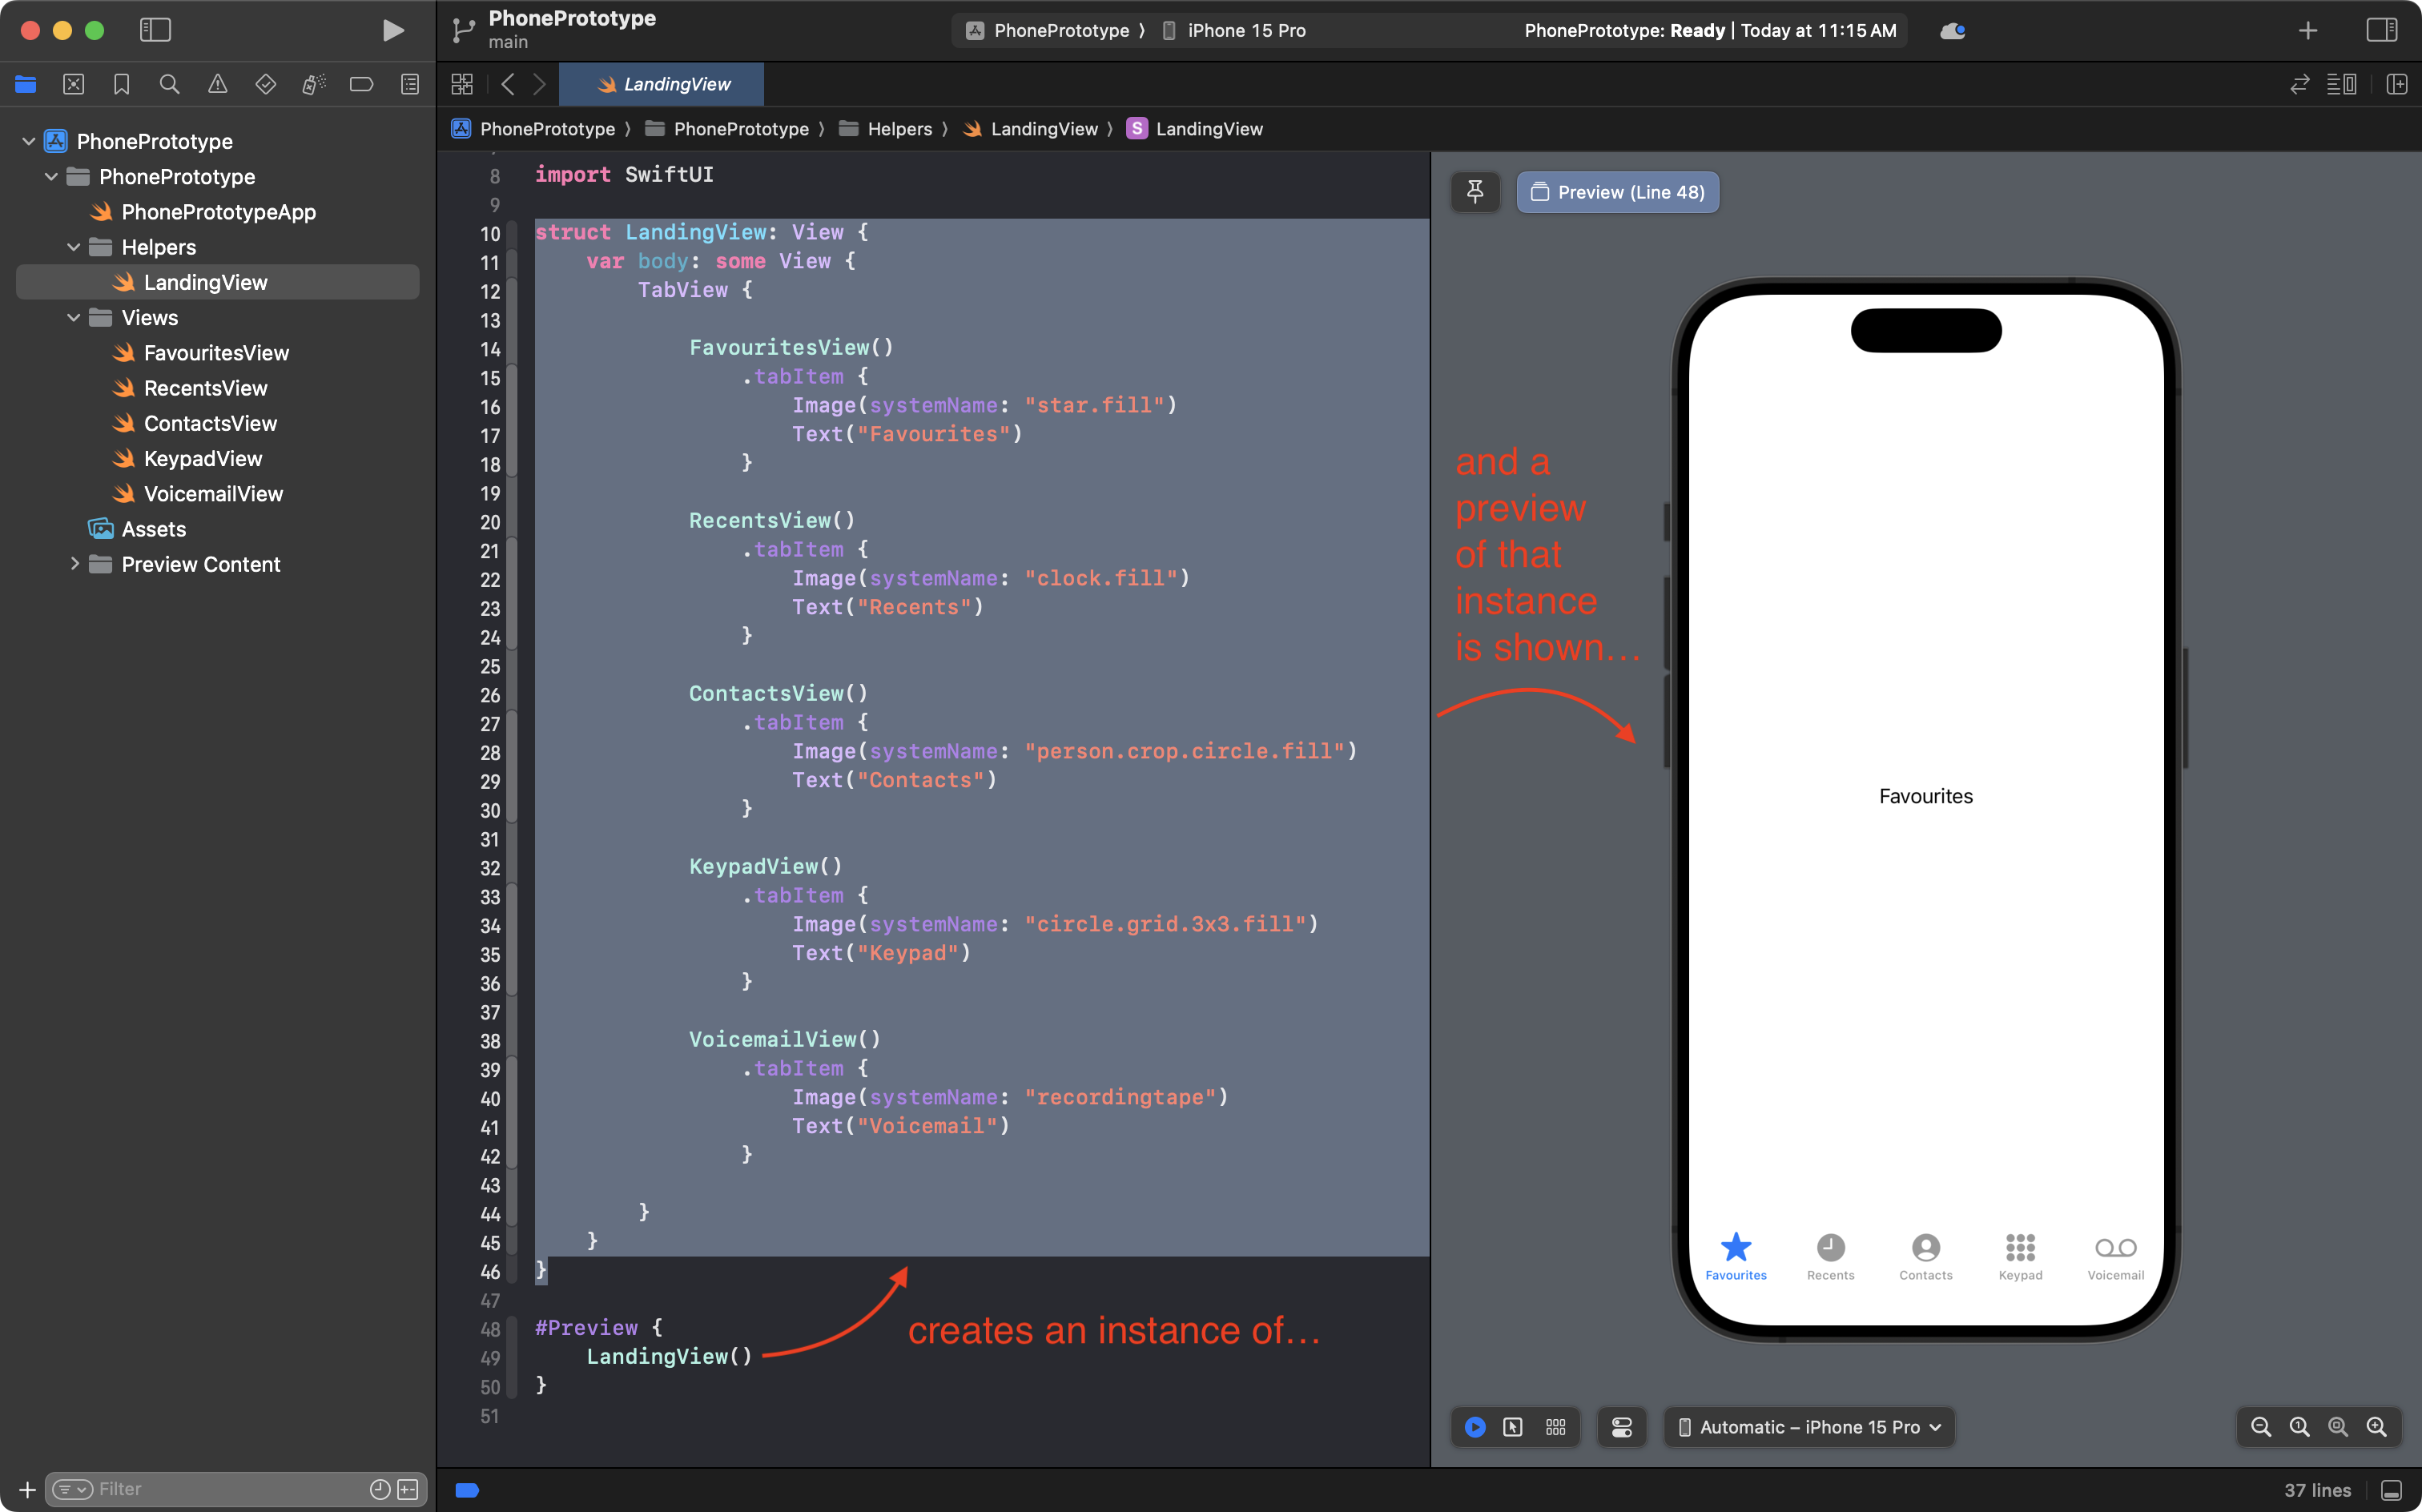Screen dimensions: 2422x1512
Task: Open preview Device Settings icon
Action: tap(1621, 1427)
